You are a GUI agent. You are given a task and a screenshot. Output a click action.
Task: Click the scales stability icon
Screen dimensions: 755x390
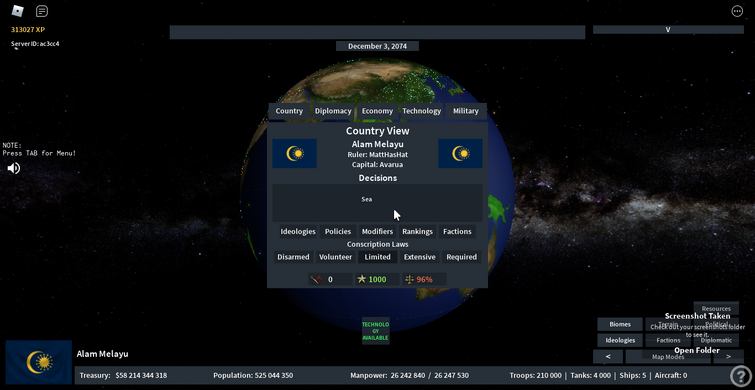click(409, 279)
